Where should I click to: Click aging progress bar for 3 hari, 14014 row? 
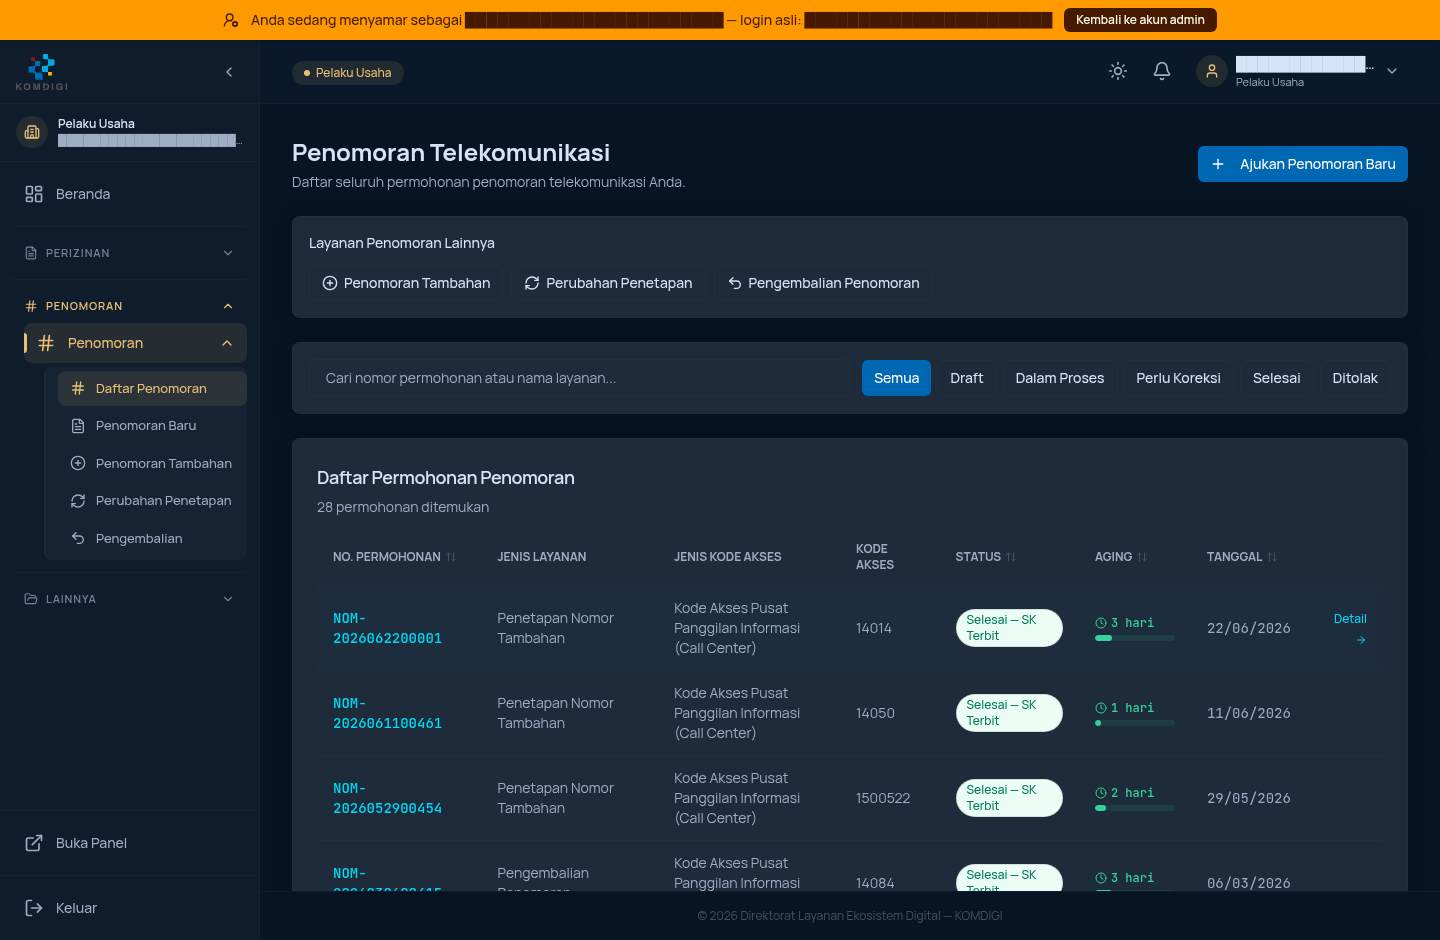[1135, 638]
